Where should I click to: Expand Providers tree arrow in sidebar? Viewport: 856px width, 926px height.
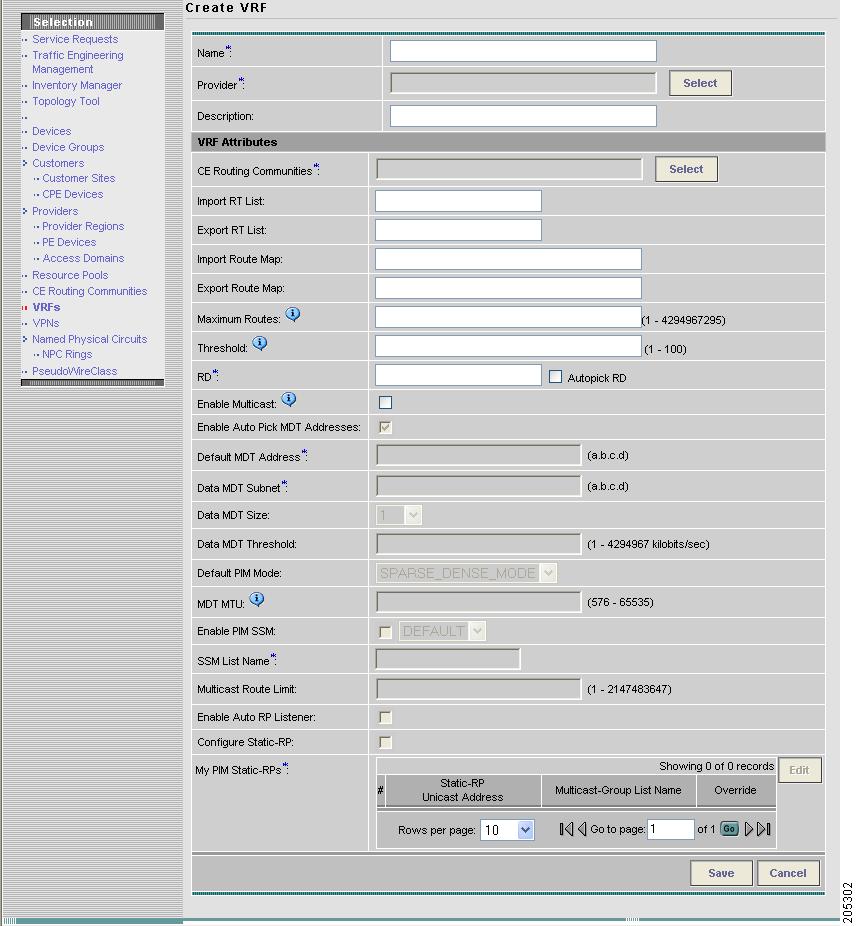[25, 211]
